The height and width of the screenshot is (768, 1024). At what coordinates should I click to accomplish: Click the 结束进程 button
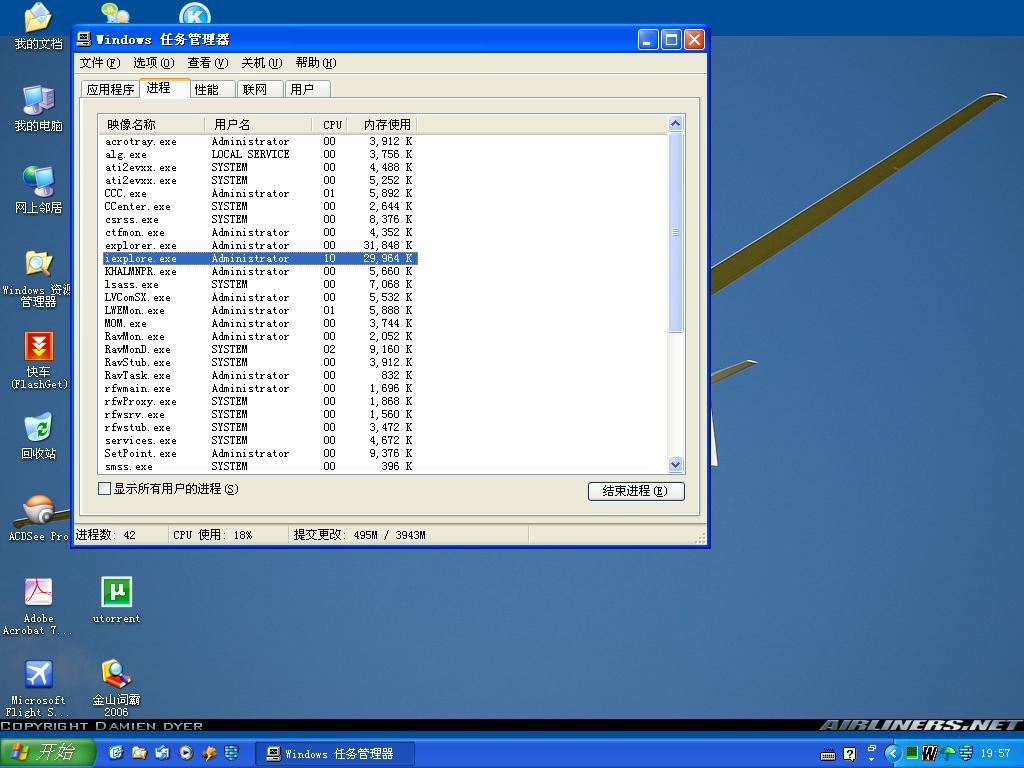[x=636, y=491]
